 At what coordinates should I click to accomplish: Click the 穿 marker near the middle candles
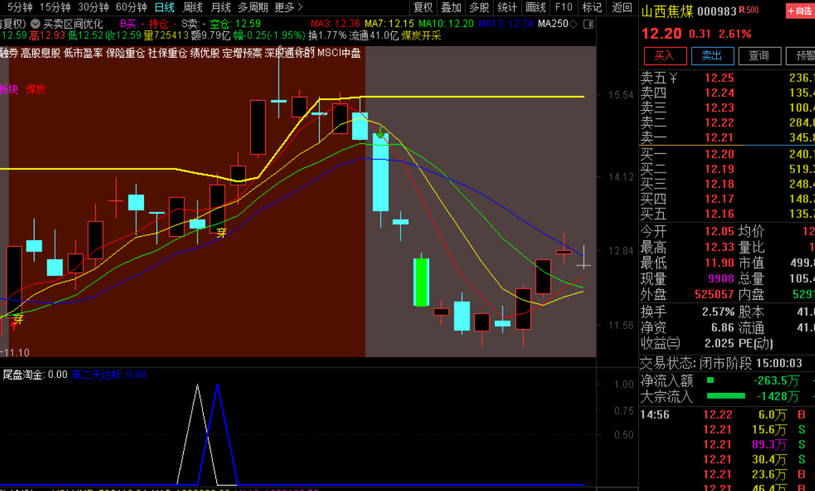[221, 232]
